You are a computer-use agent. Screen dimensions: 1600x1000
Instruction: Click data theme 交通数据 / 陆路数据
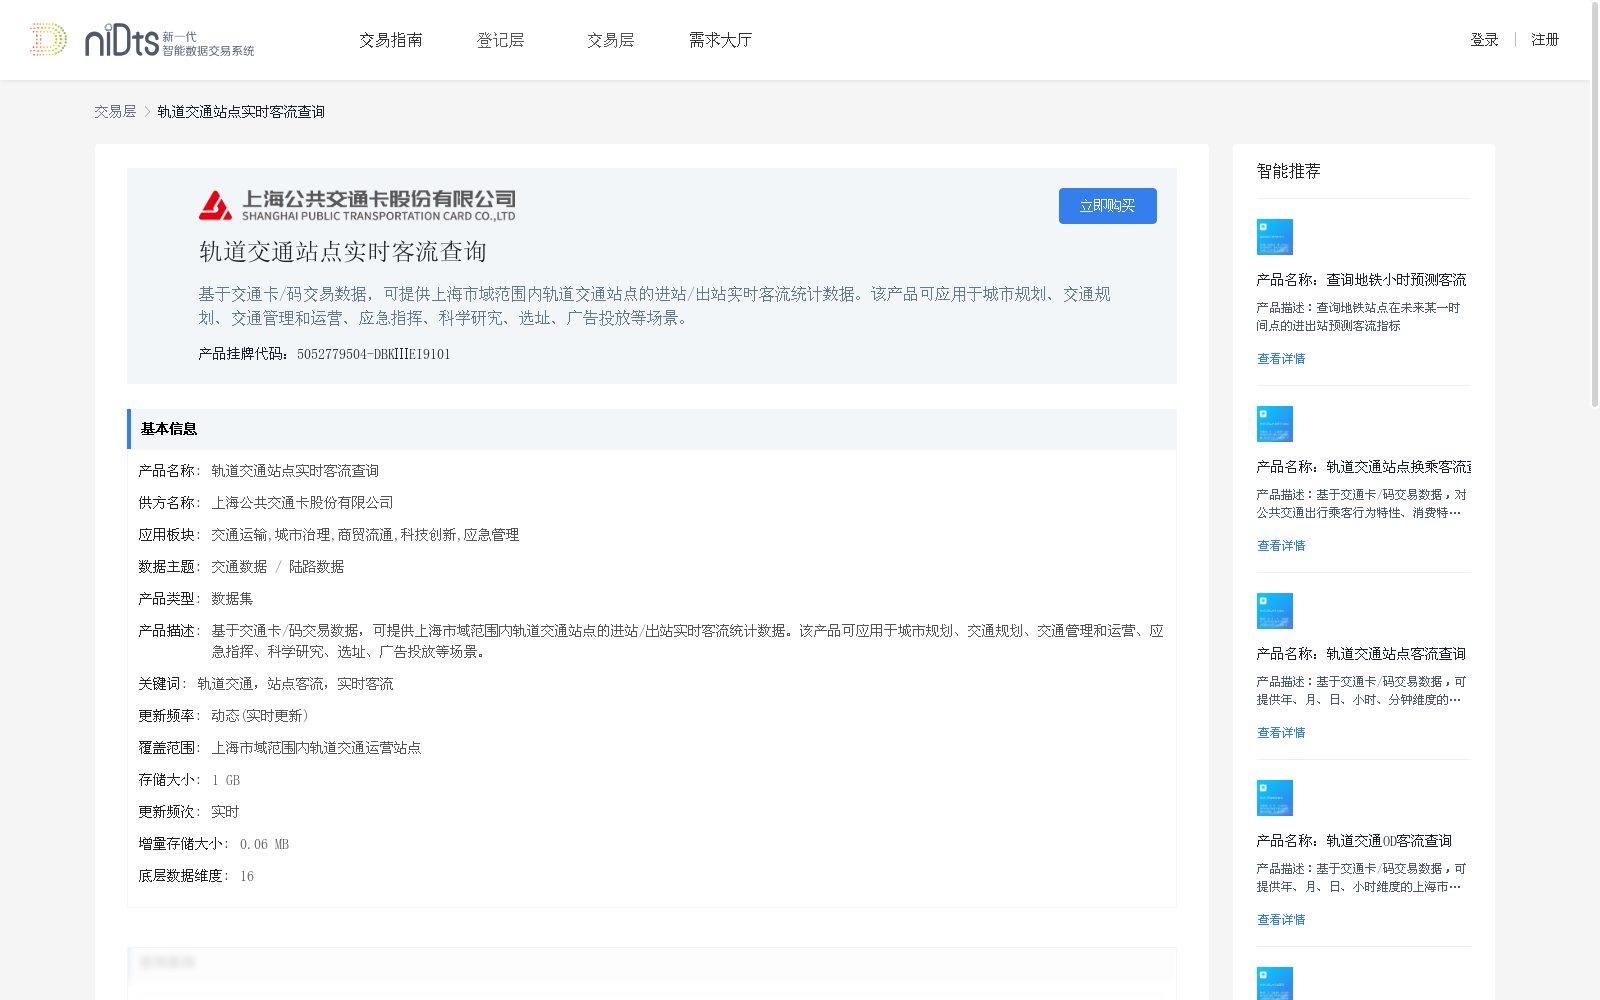[x=278, y=567]
